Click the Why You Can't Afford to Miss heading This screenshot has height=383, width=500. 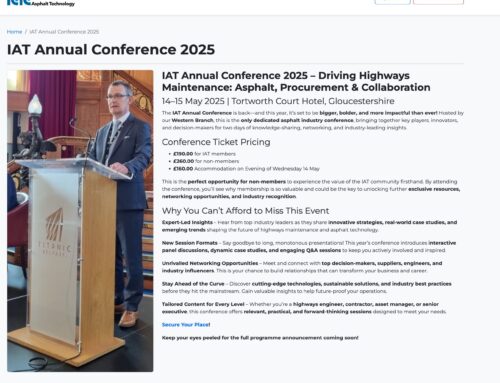click(x=245, y=211)
